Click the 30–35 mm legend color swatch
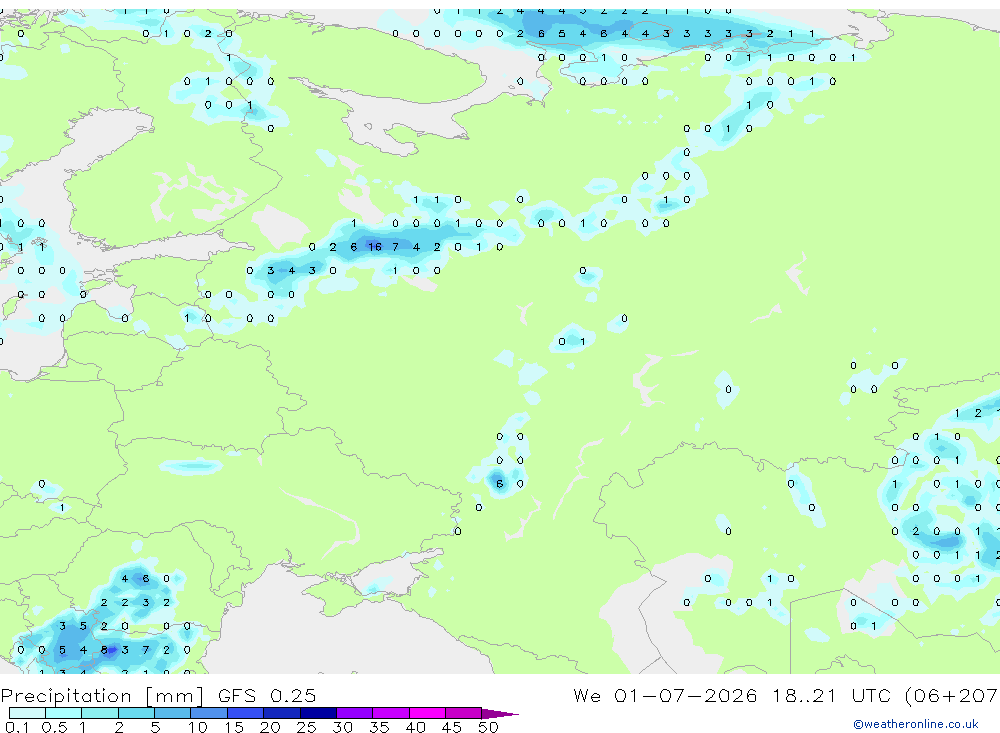1000x733 pixels. 355,713
